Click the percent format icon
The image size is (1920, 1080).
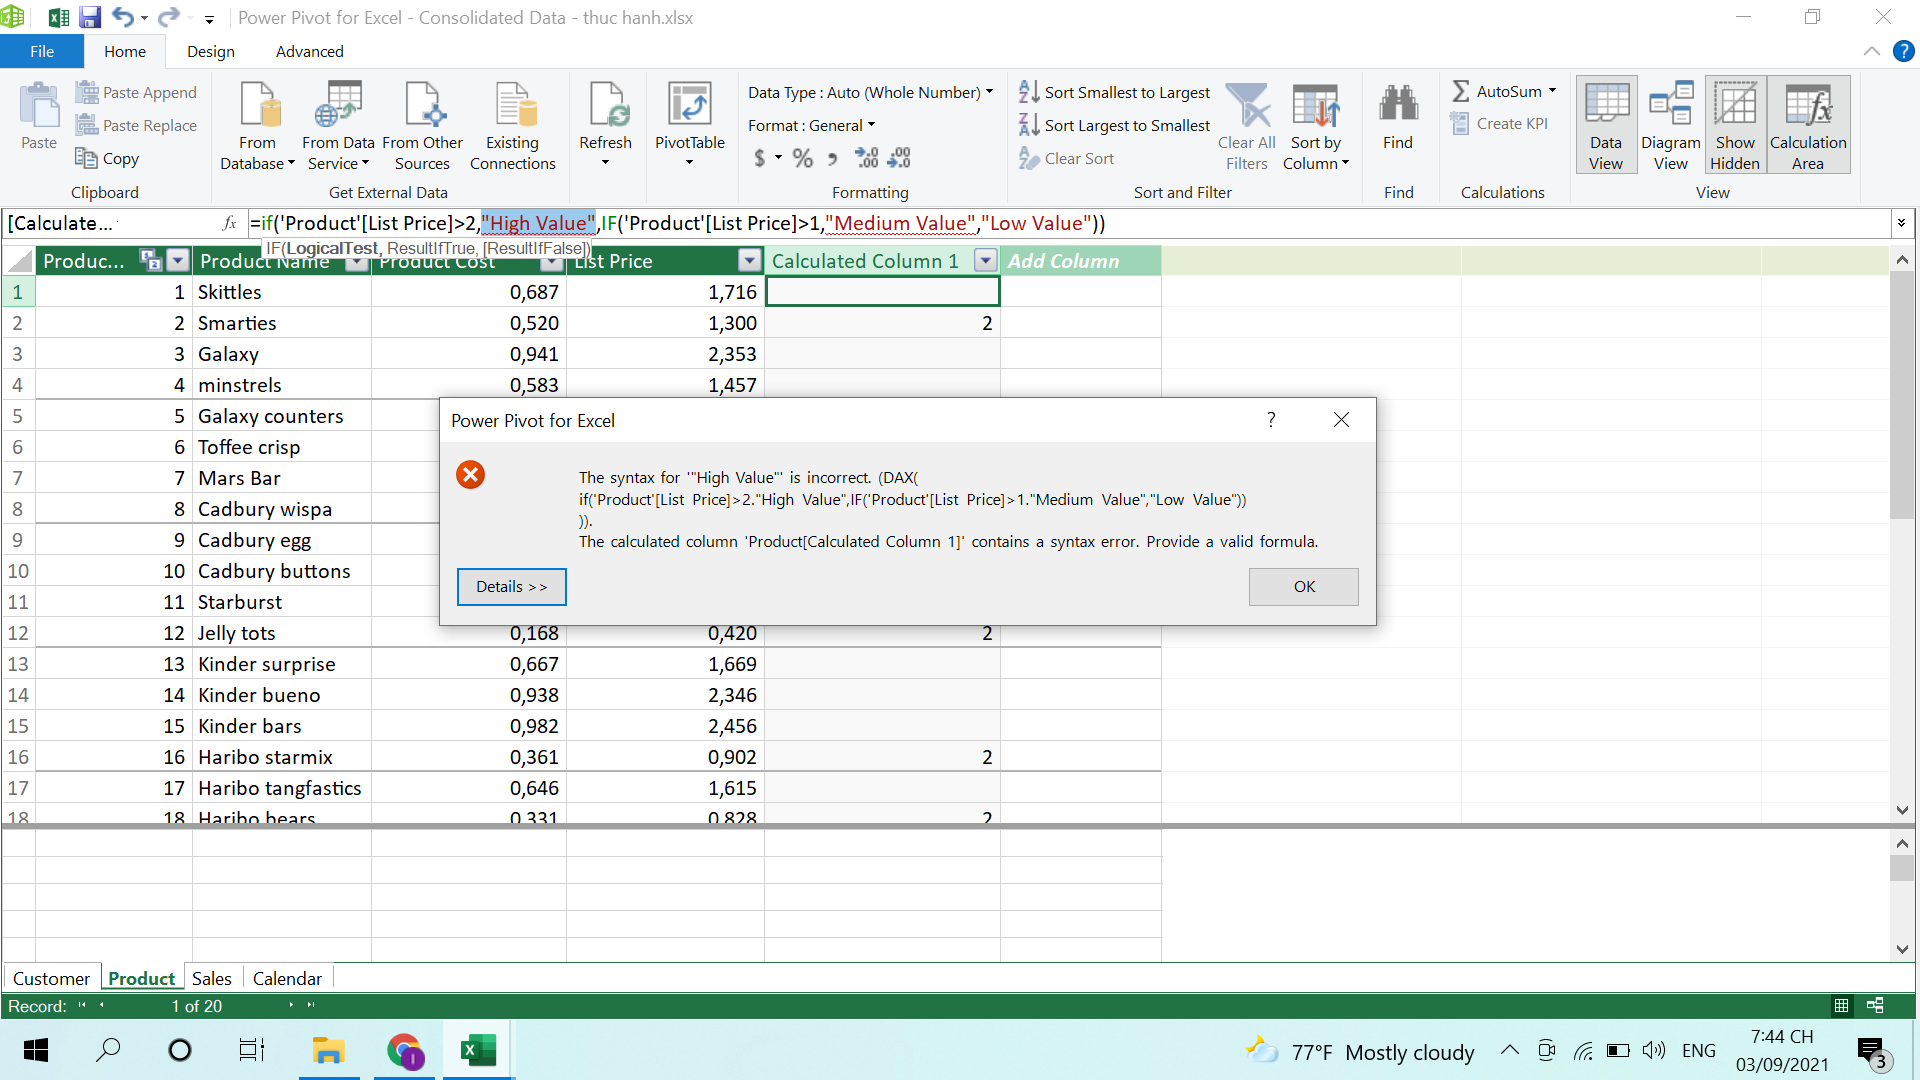pyautogui.click(x=802, y=158)
